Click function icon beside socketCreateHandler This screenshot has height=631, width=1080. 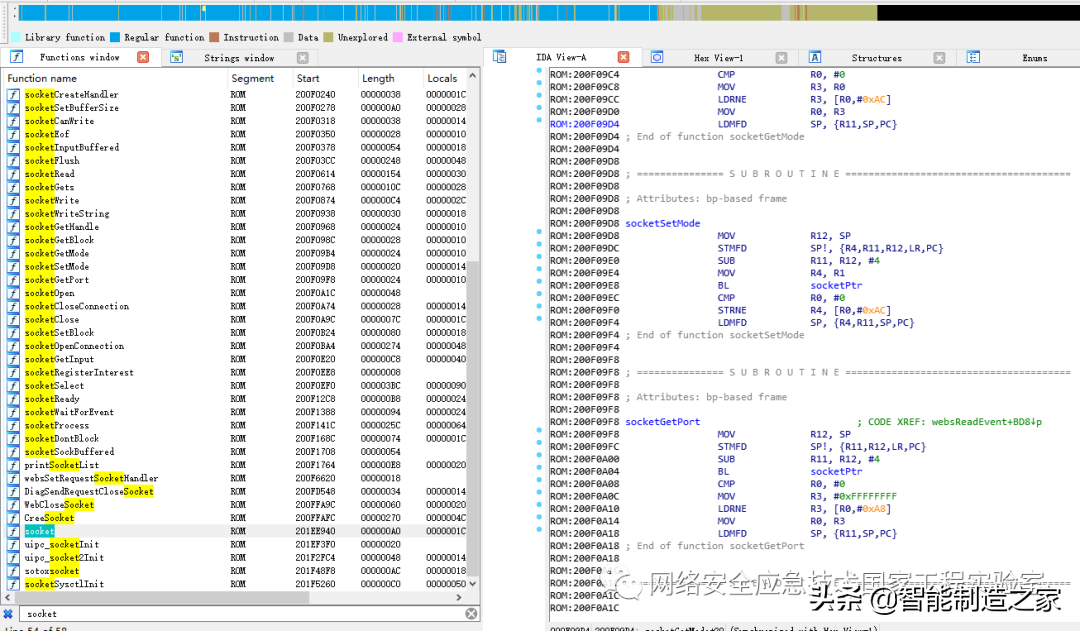coord(13,94)
